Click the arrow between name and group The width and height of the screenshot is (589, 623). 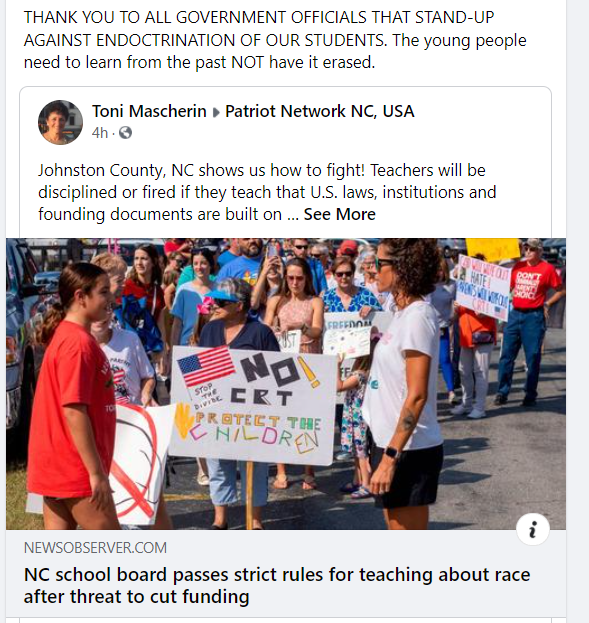tap(216, 112)
